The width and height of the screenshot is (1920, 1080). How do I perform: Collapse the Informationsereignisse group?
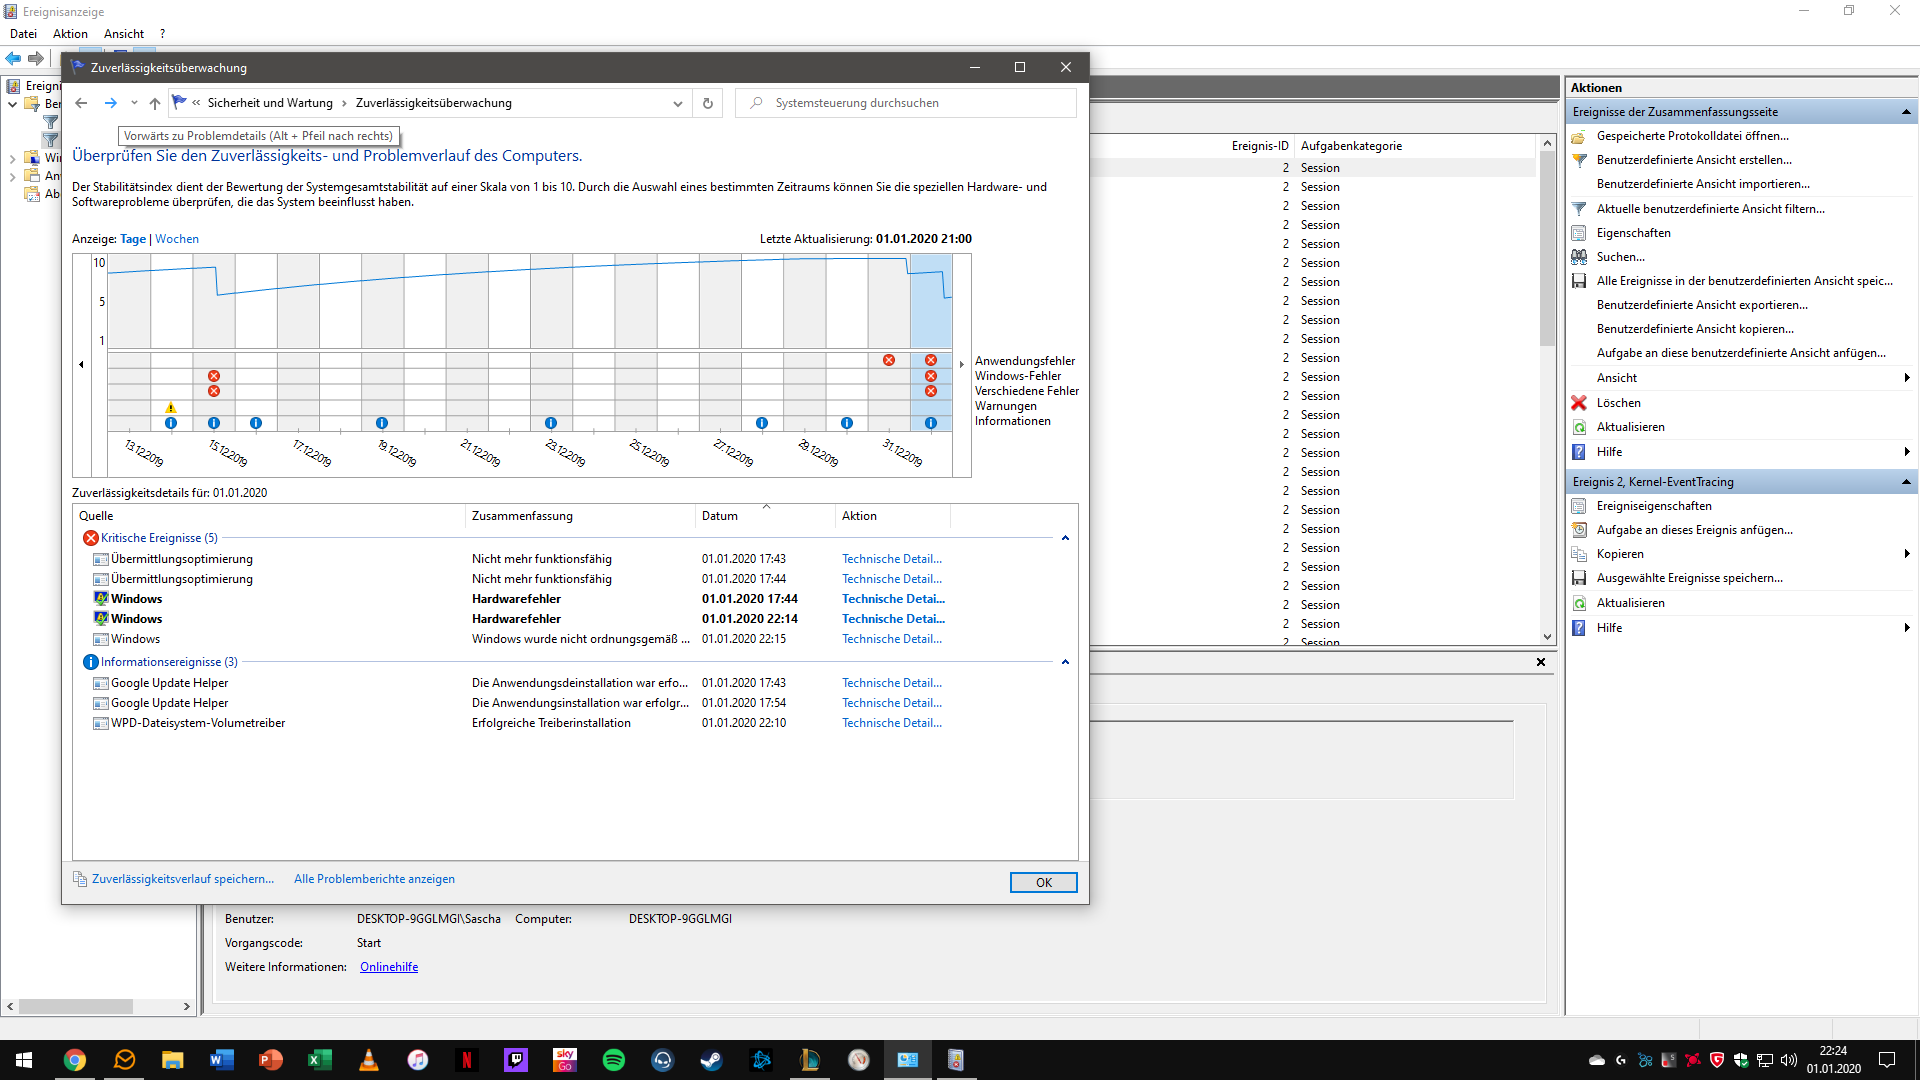(1065, 662)
